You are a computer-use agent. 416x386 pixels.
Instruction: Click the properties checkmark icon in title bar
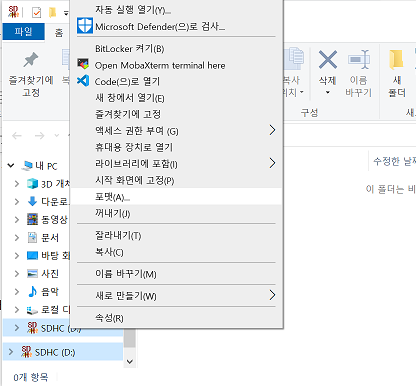(x=36, y=13)
